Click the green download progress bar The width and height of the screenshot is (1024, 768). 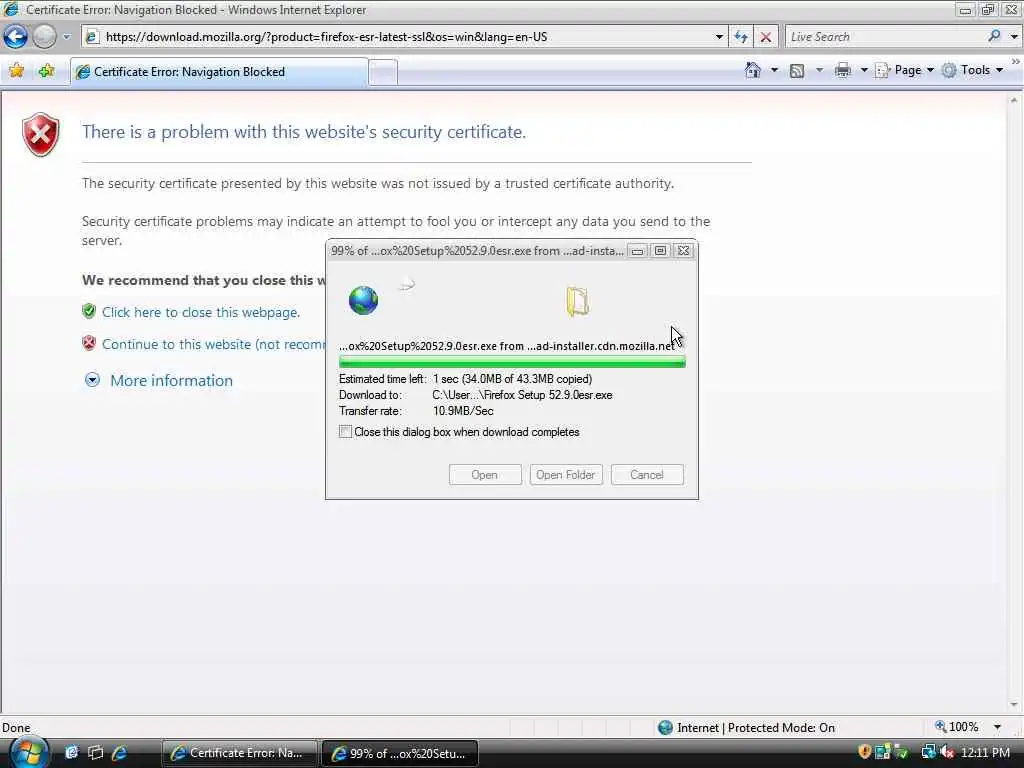tap(512, 362)
